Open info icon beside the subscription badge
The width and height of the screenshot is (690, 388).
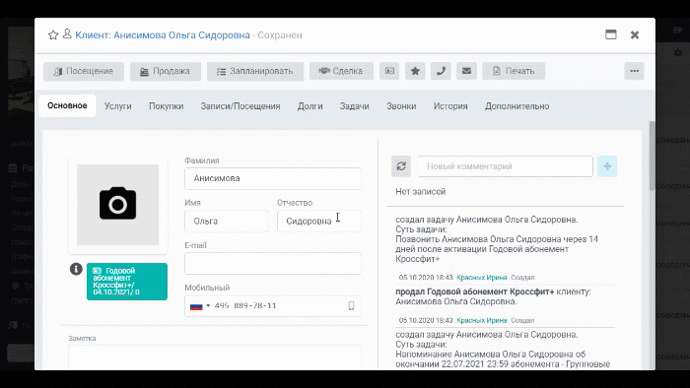[x=76, y=269]
